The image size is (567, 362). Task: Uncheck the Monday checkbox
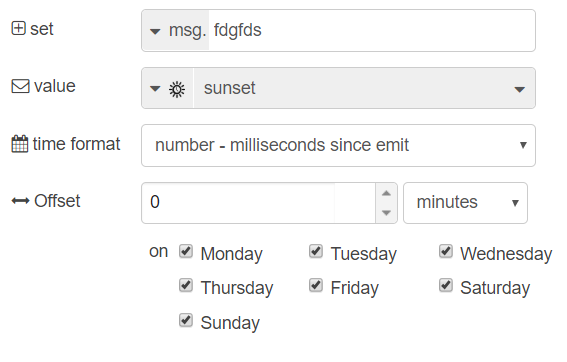pos(186,251)
